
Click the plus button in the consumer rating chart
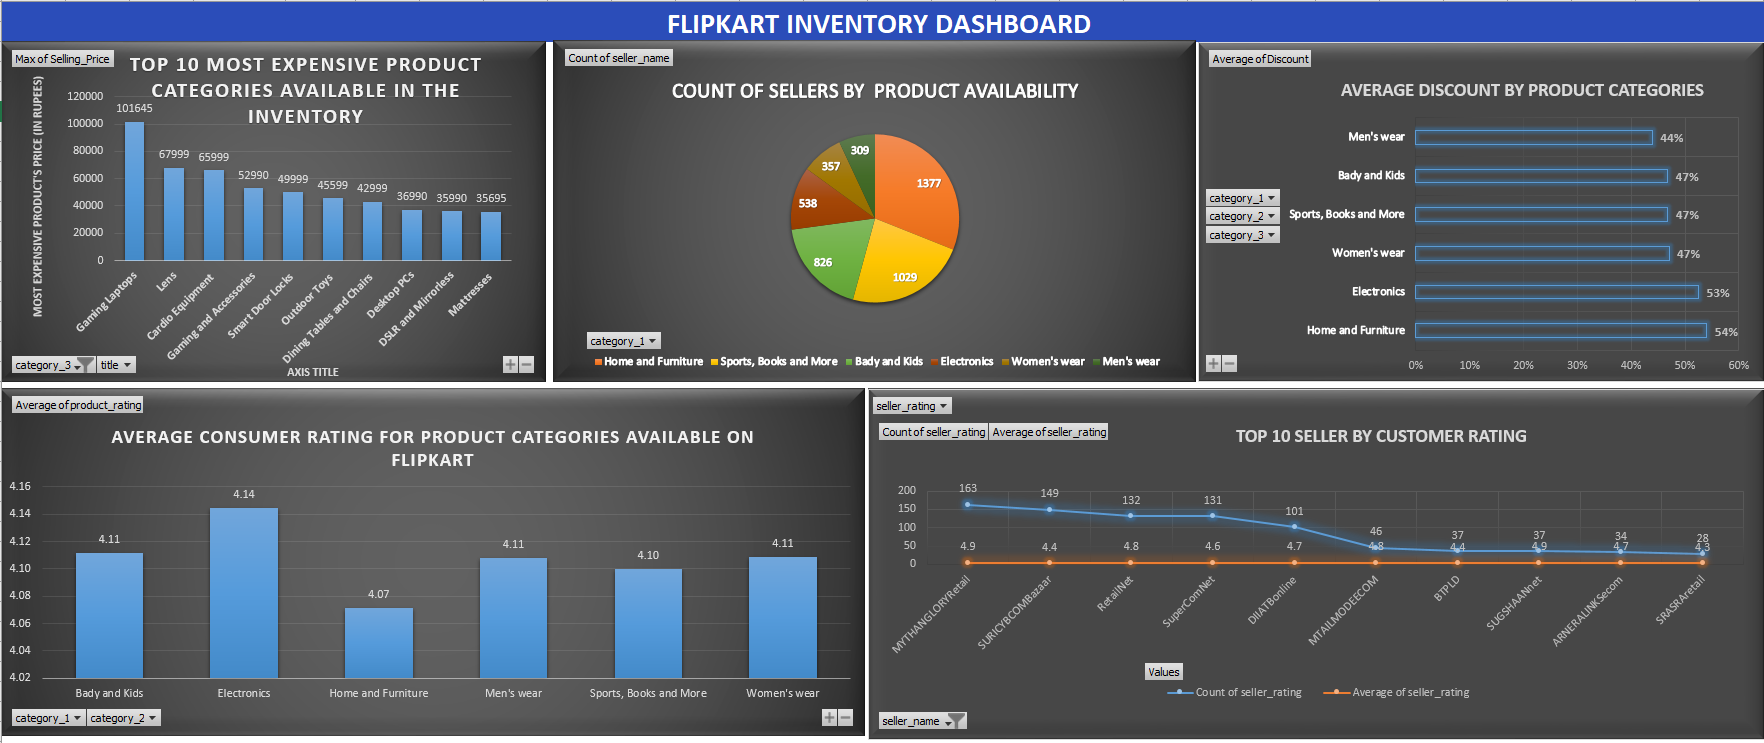829,717
